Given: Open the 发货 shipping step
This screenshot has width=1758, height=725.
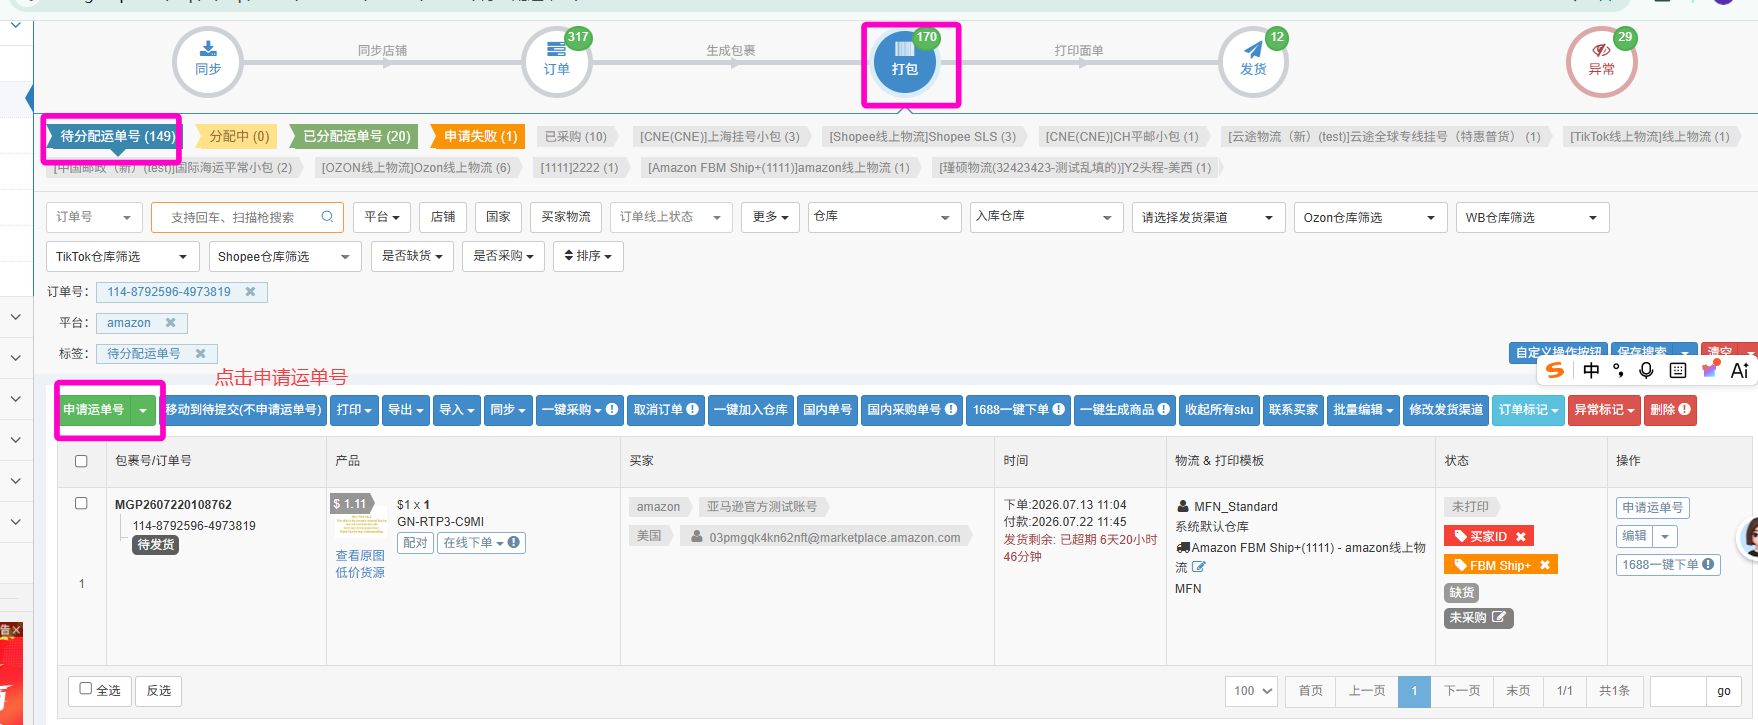Looking at the screenshot, I should 1253,62.
